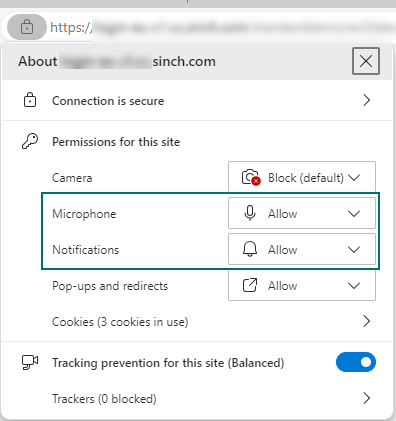Click the blocked camera icon

point(251,178)
